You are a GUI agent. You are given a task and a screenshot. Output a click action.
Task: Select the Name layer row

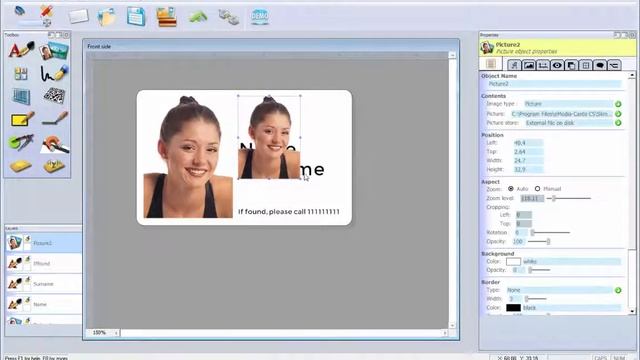coord(44,304)
